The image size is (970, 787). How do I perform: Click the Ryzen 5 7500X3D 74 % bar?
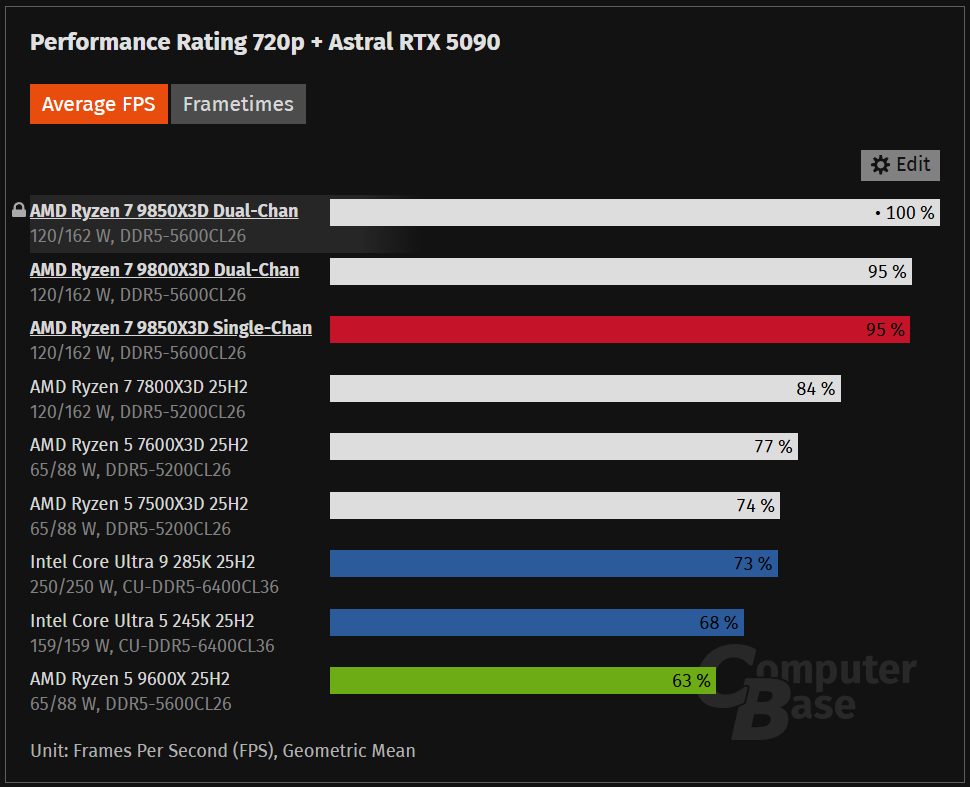[554, 505]
